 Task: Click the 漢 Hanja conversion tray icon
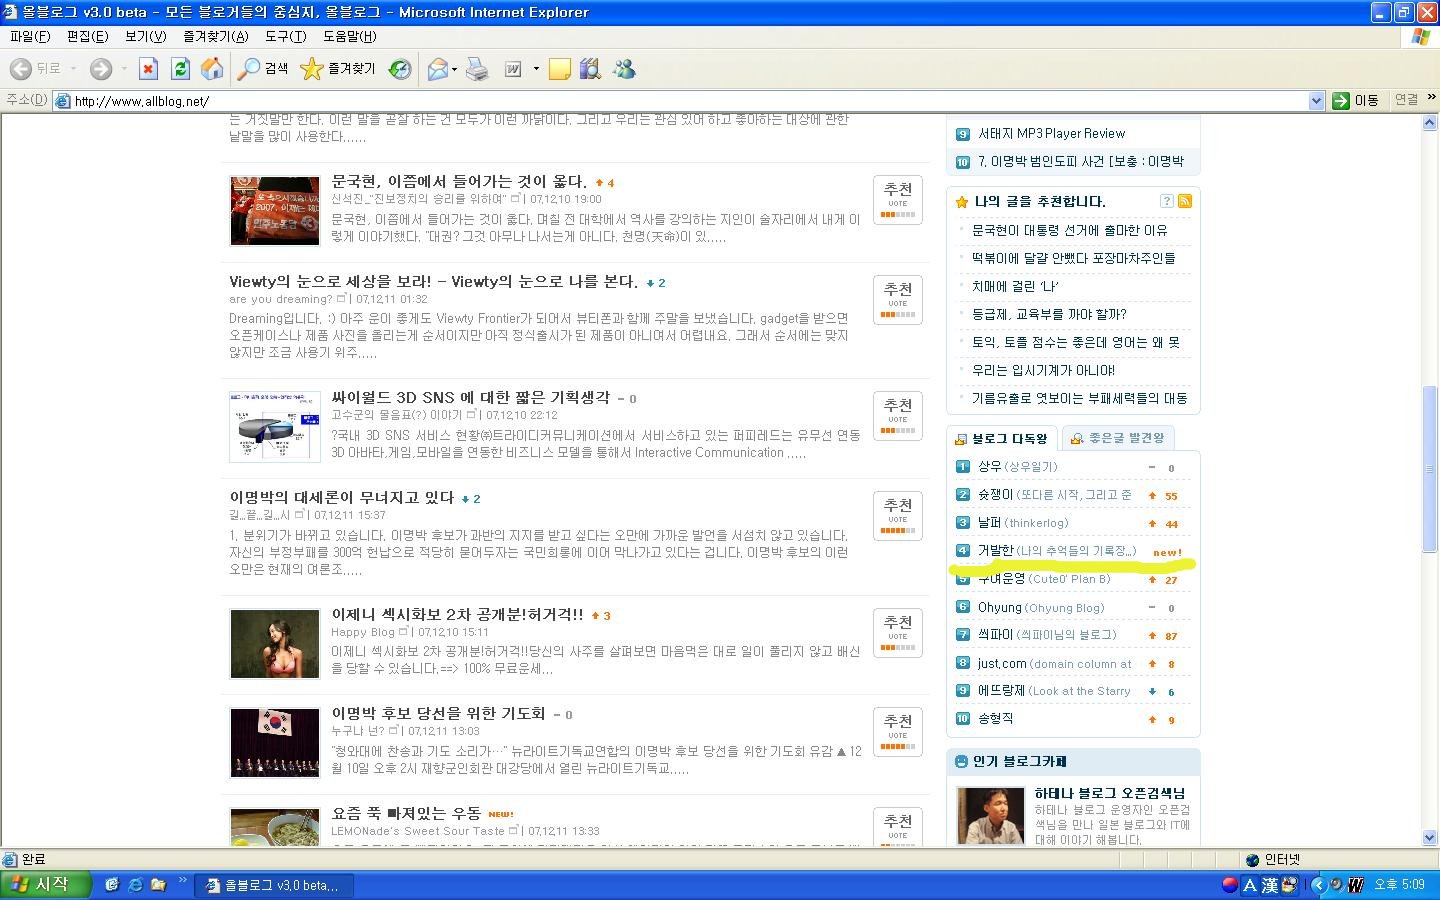(1270, 885)
